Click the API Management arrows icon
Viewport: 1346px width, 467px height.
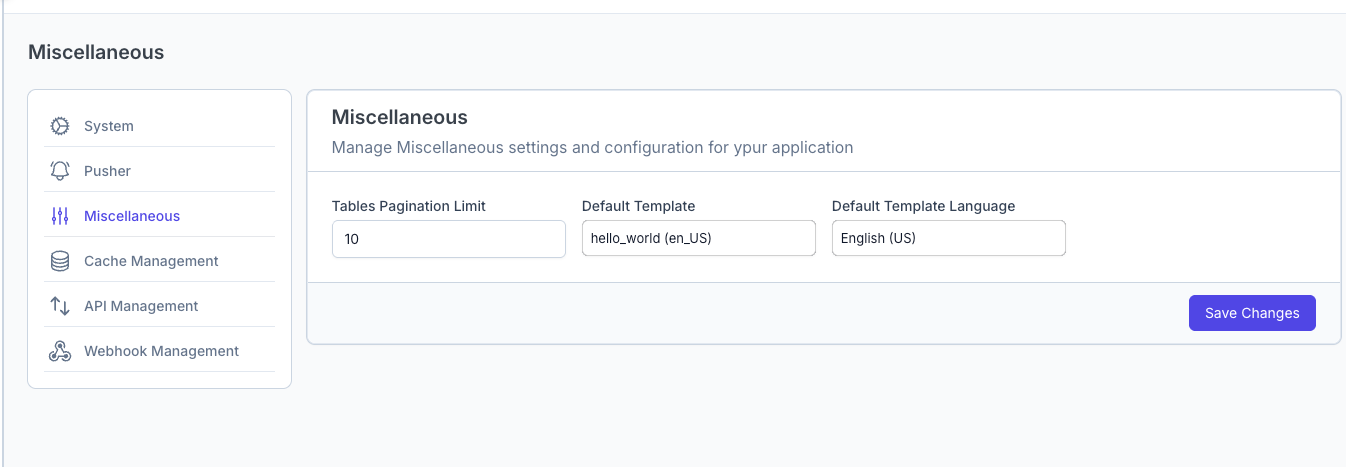pos(60,306)
